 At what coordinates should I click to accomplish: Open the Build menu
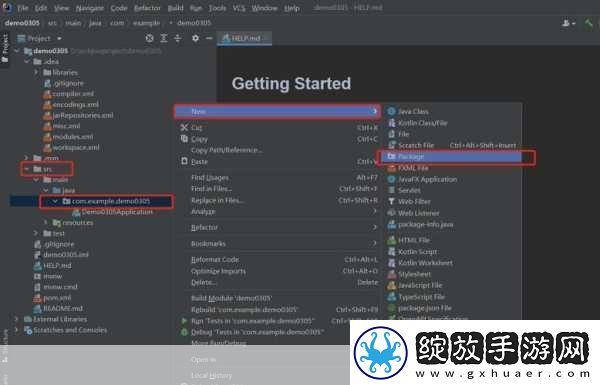175,8
